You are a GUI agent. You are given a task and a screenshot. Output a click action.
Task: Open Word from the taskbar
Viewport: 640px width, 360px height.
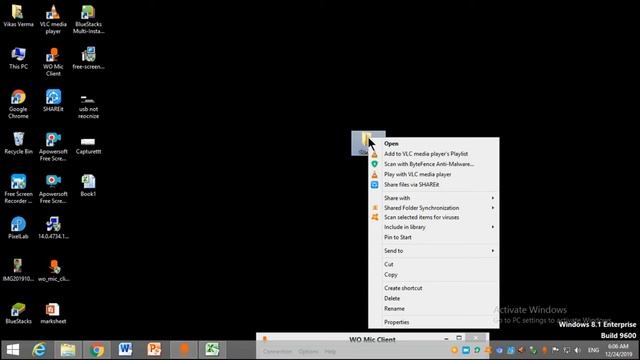click(x=125, y=350)
